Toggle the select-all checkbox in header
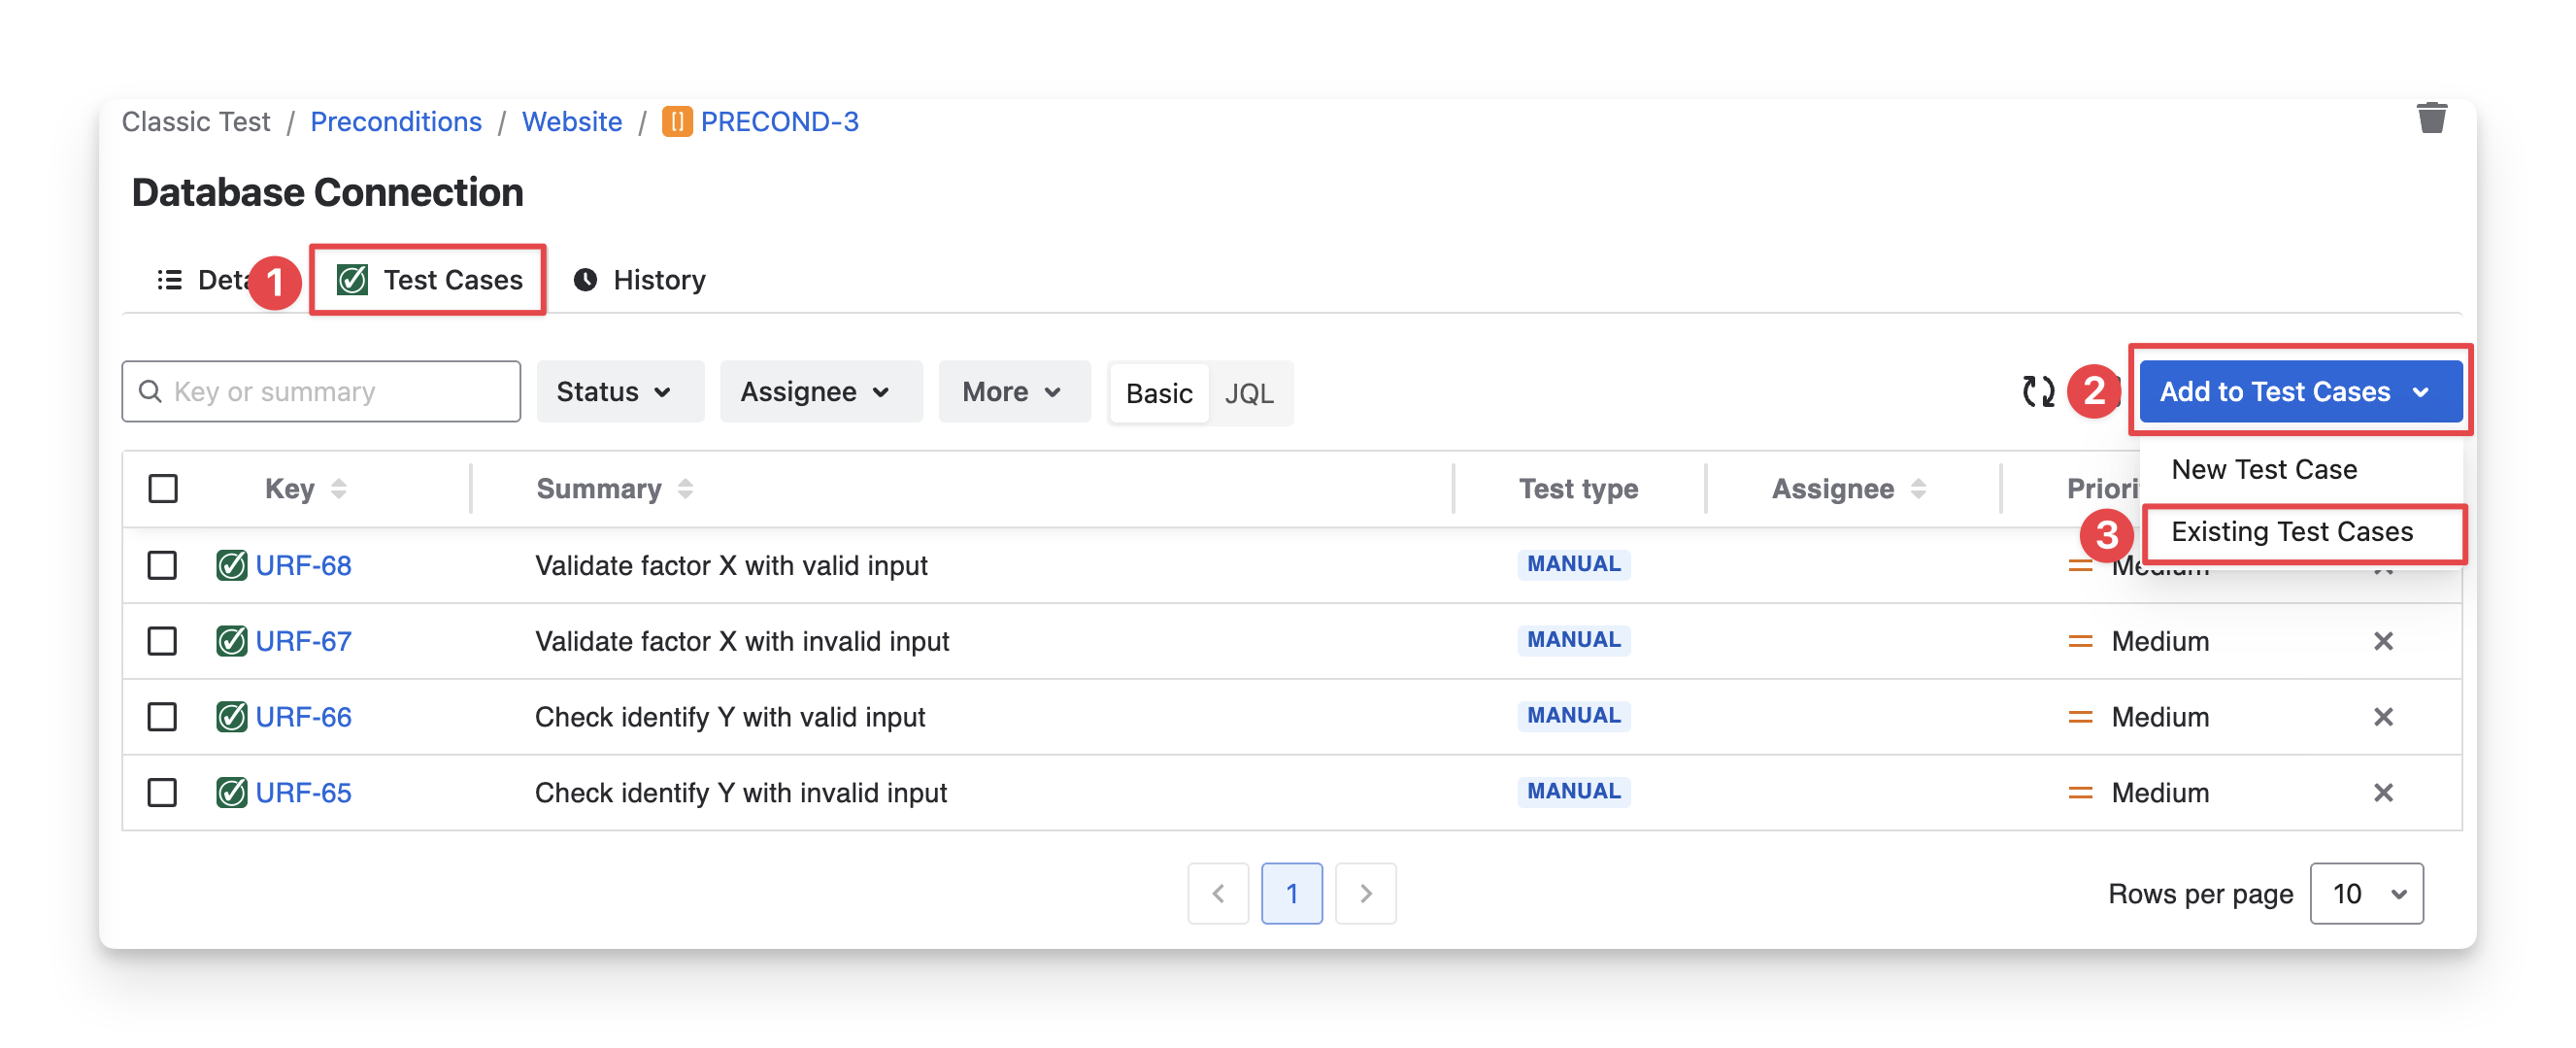 (163, 489)
